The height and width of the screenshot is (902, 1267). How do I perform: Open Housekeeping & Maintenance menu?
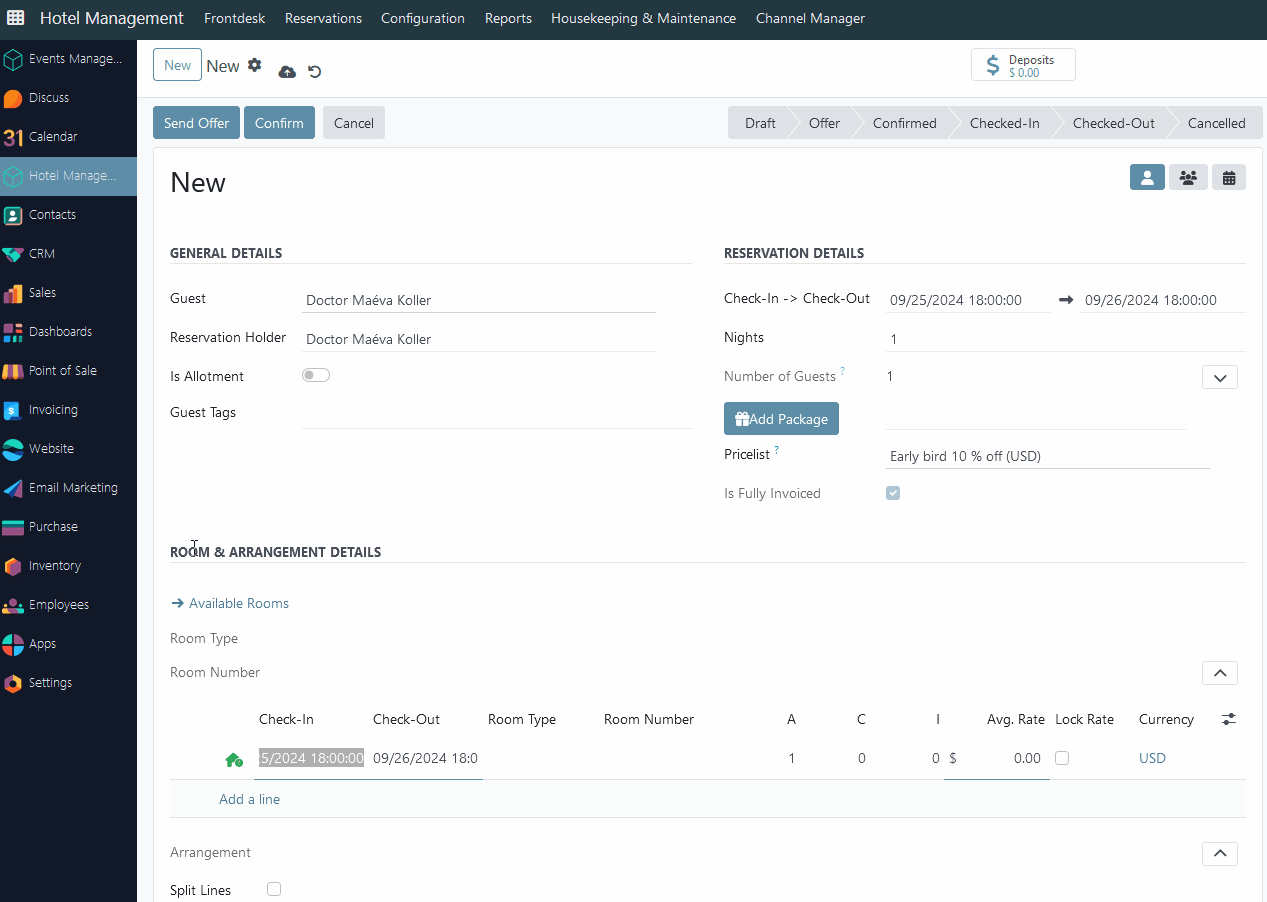pyautogui.click(x=643, y=18)
